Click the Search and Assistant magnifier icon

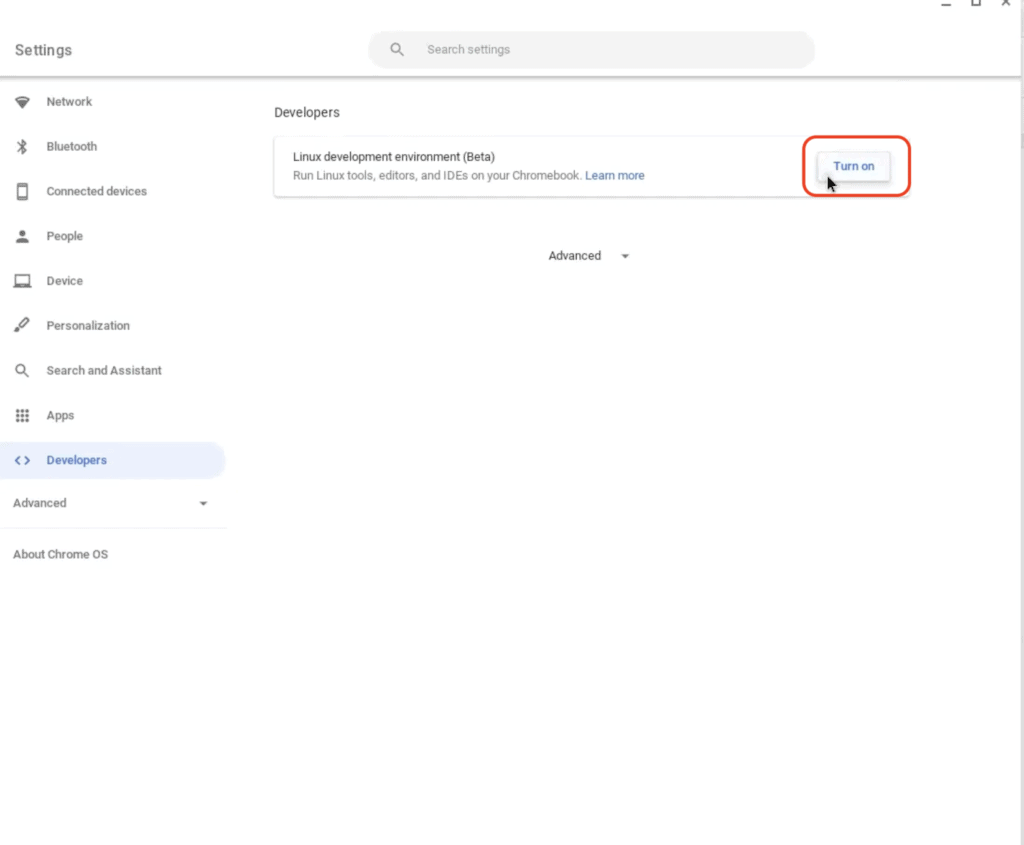(22, 370)
